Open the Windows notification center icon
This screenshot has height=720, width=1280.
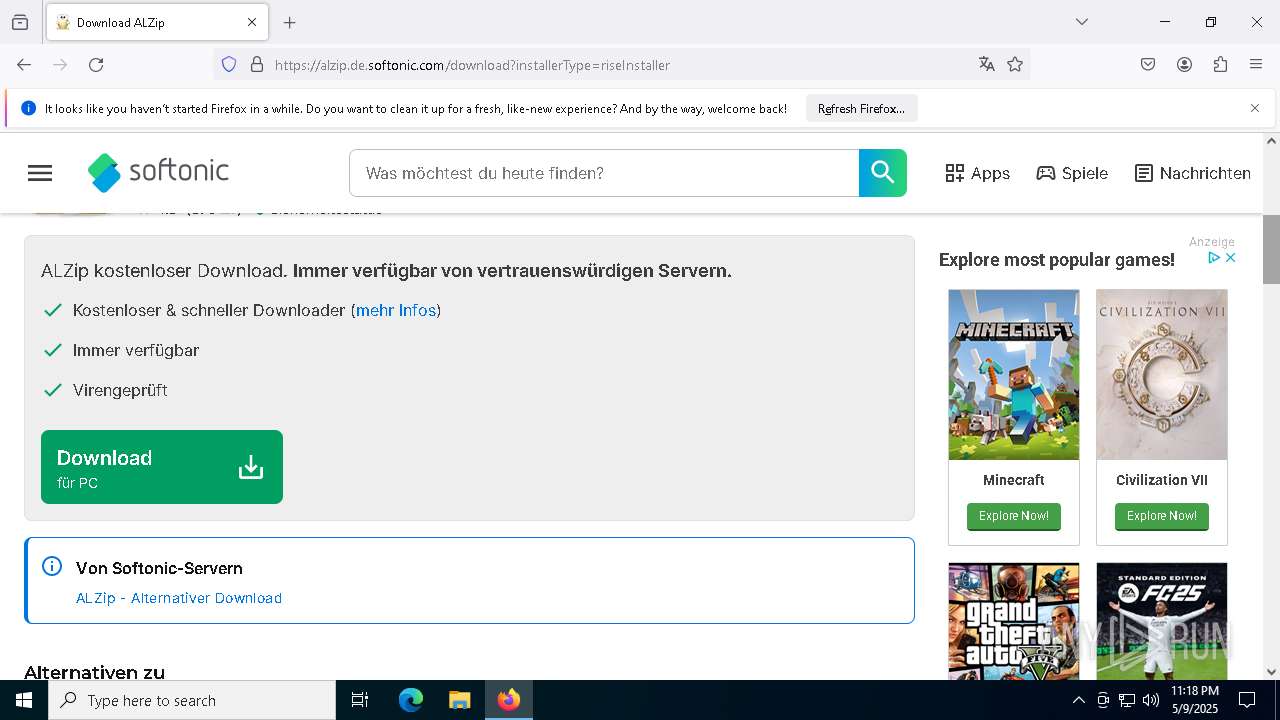click(x=1247, y=700)
